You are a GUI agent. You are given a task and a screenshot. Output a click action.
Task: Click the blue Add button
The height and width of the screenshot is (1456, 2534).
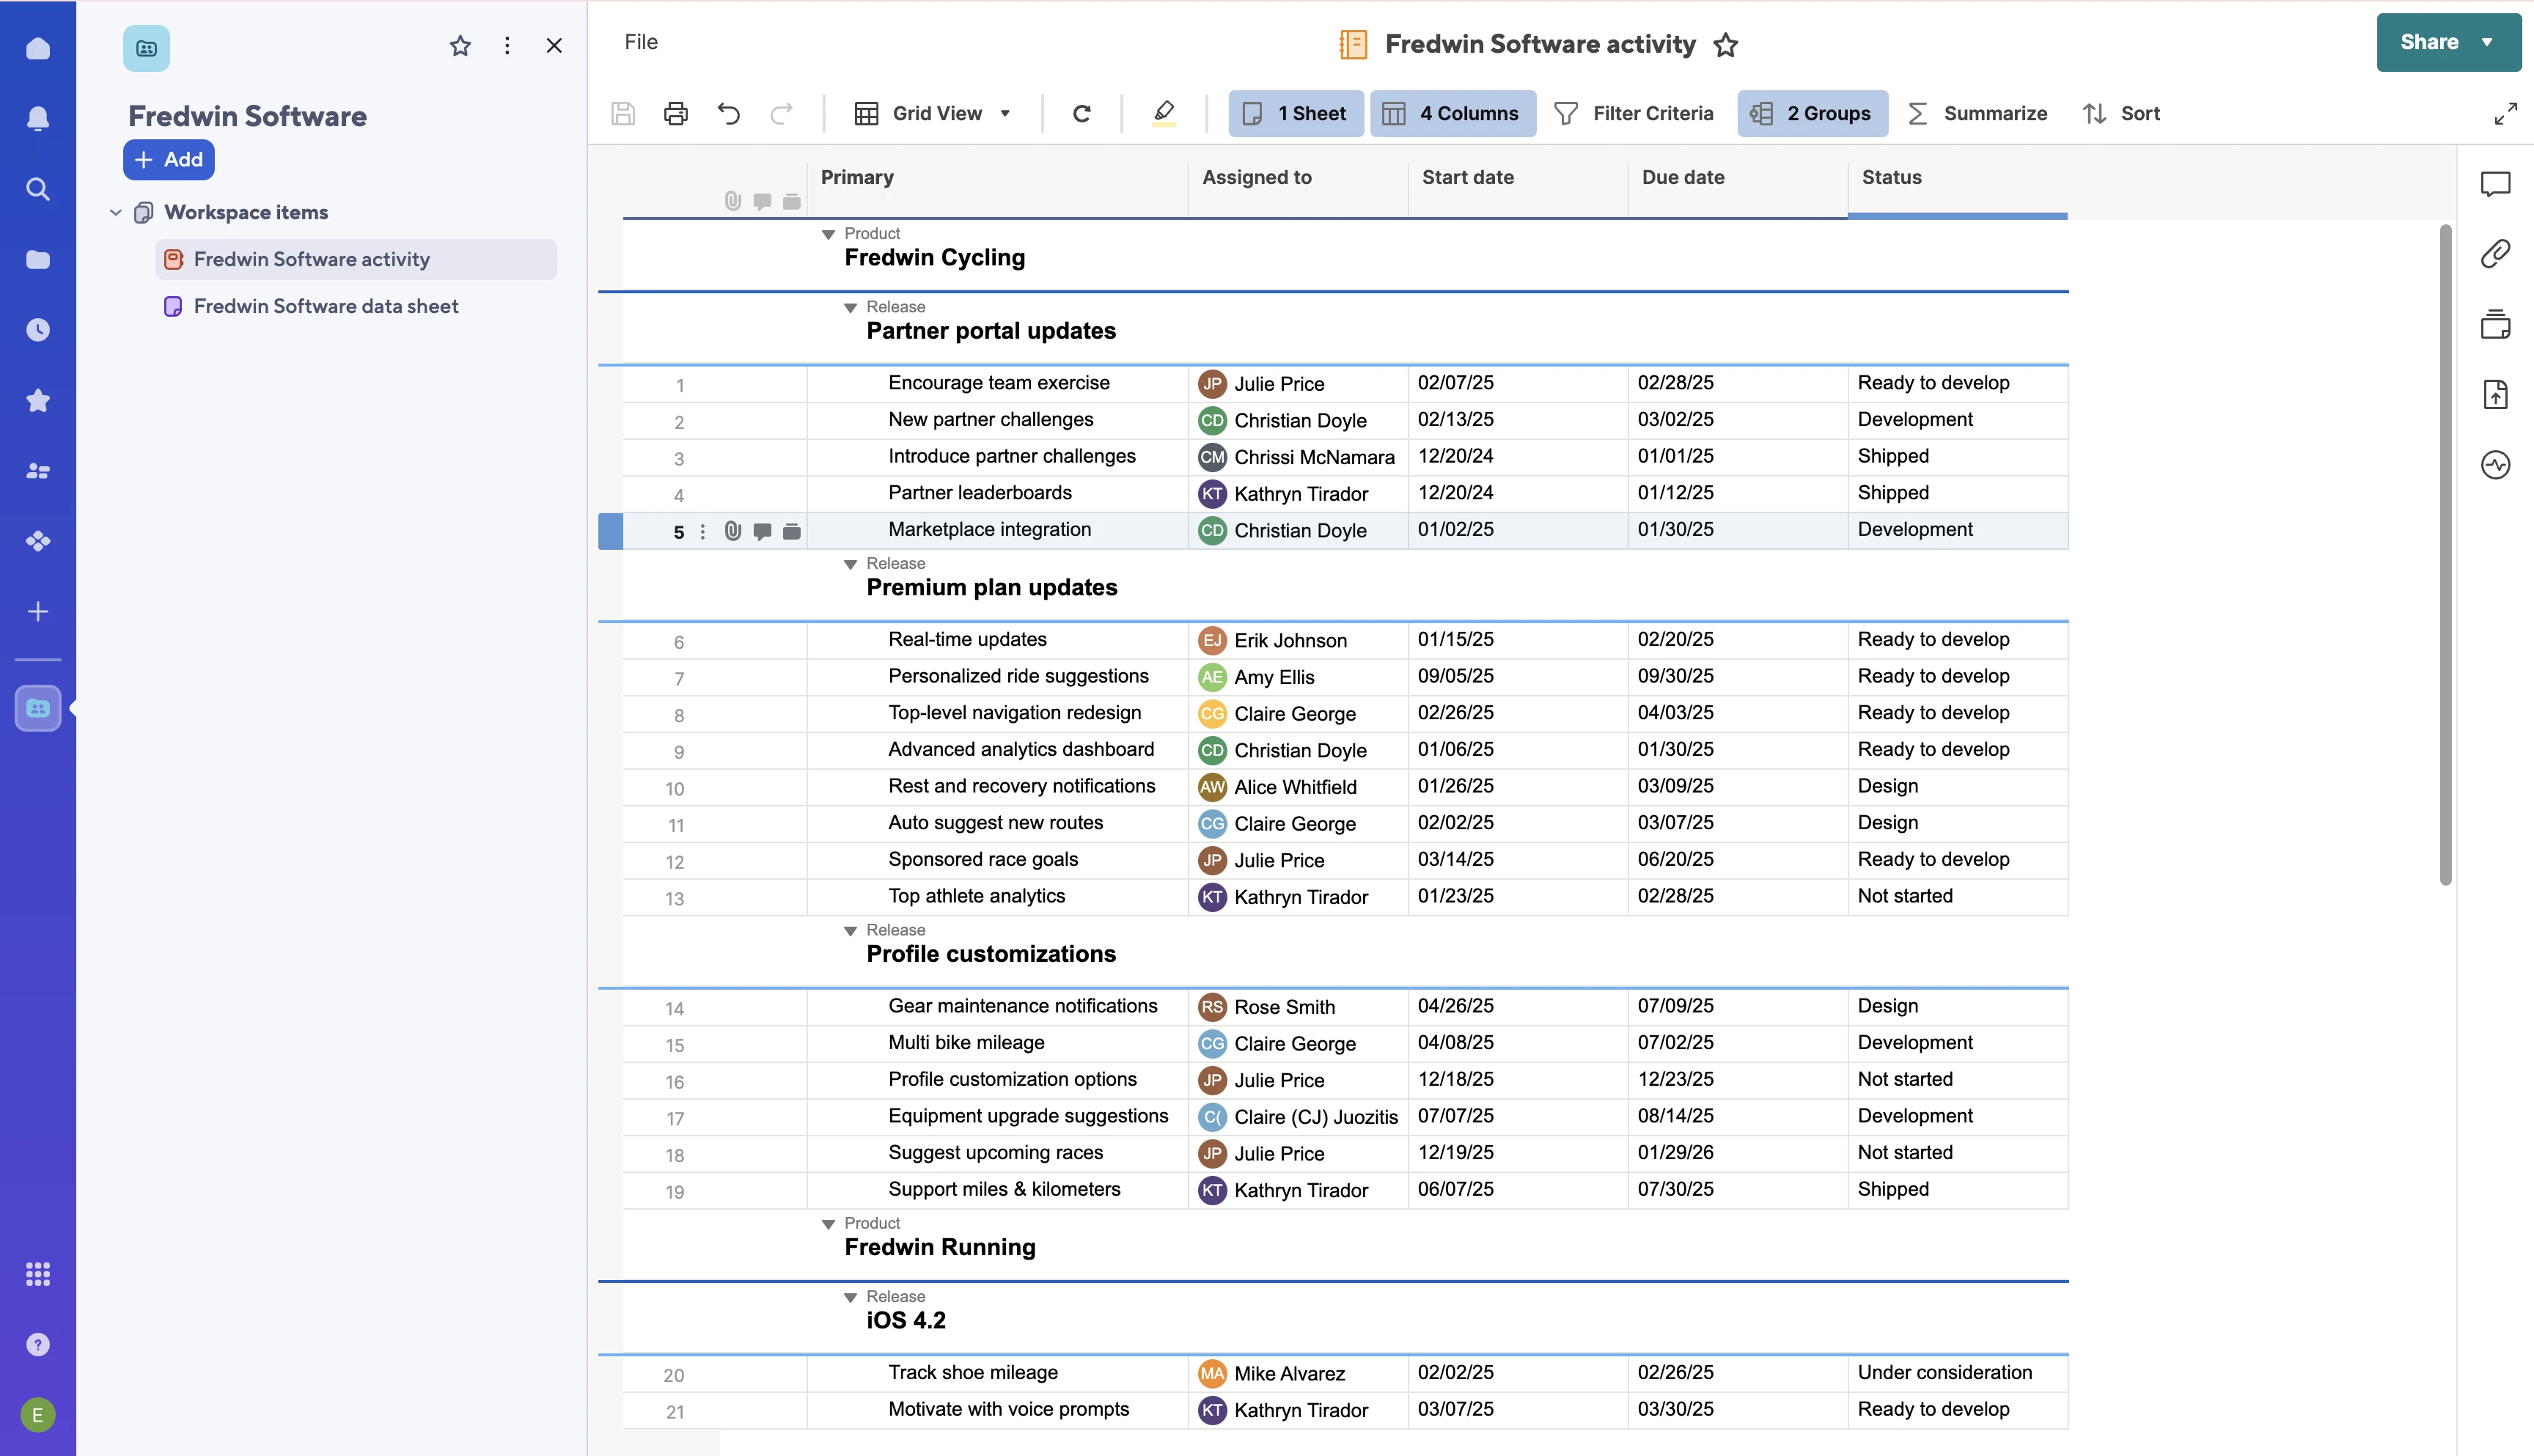point(169,160)
